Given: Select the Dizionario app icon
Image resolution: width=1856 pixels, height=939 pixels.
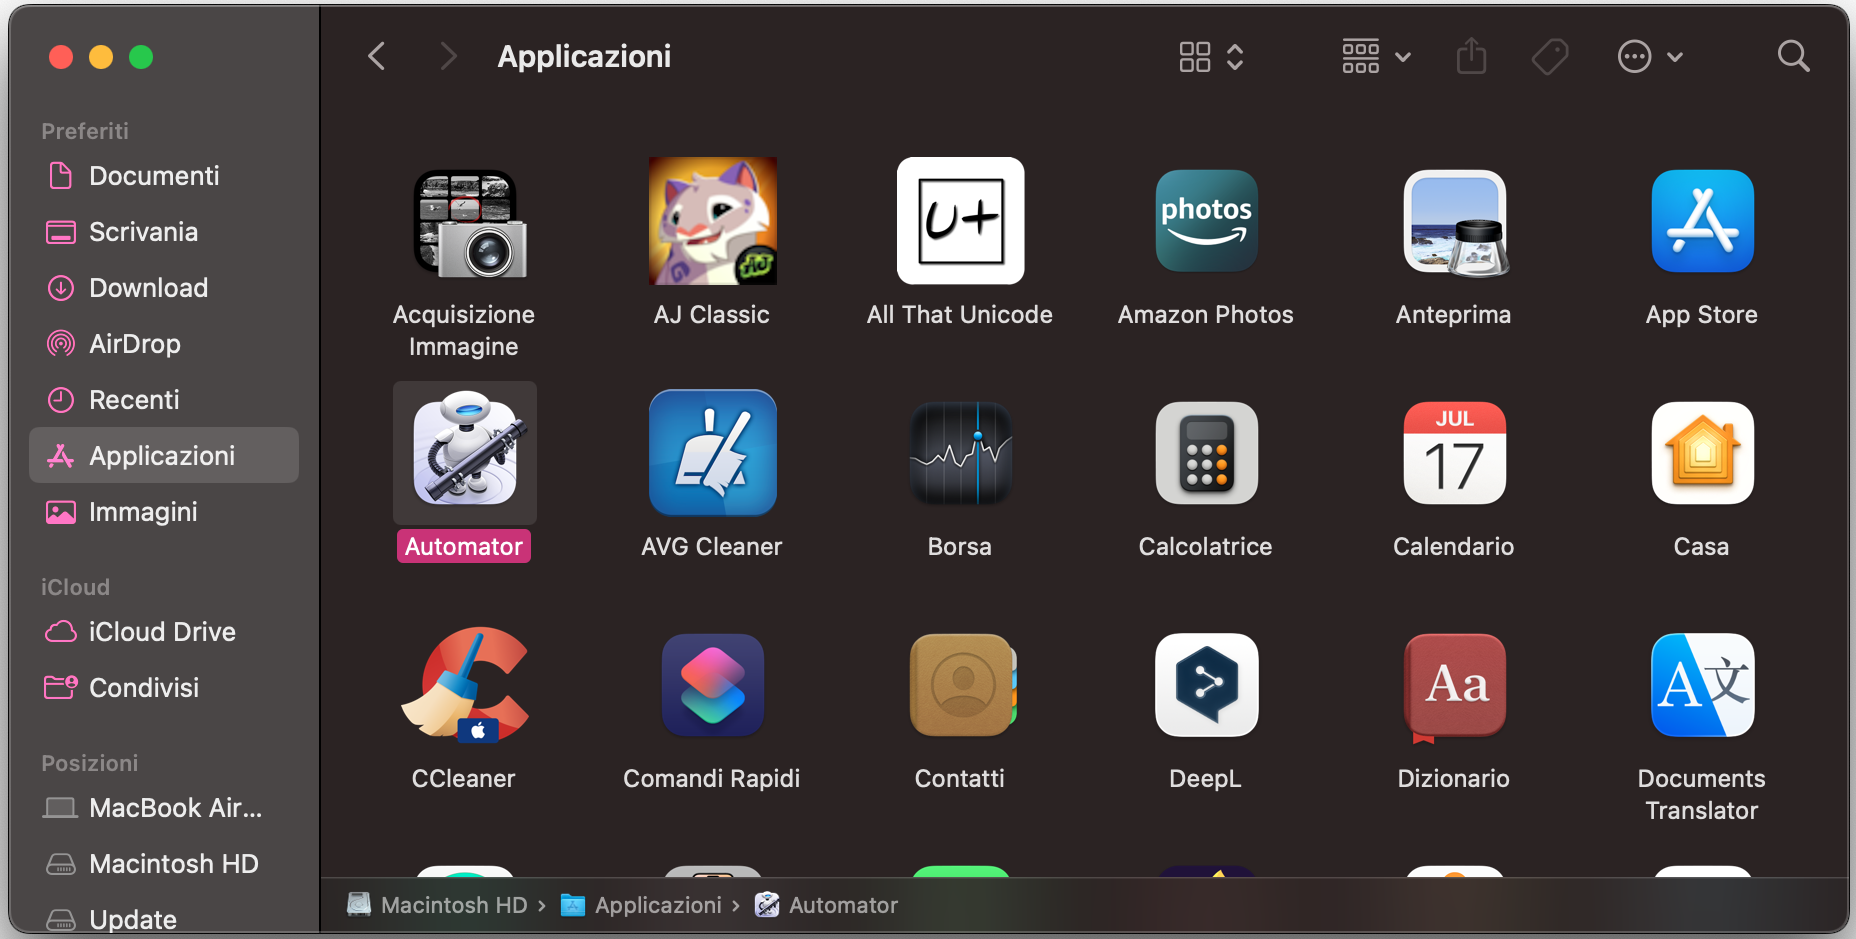Looking at the screenshot, I should (x=1454, y=687).
